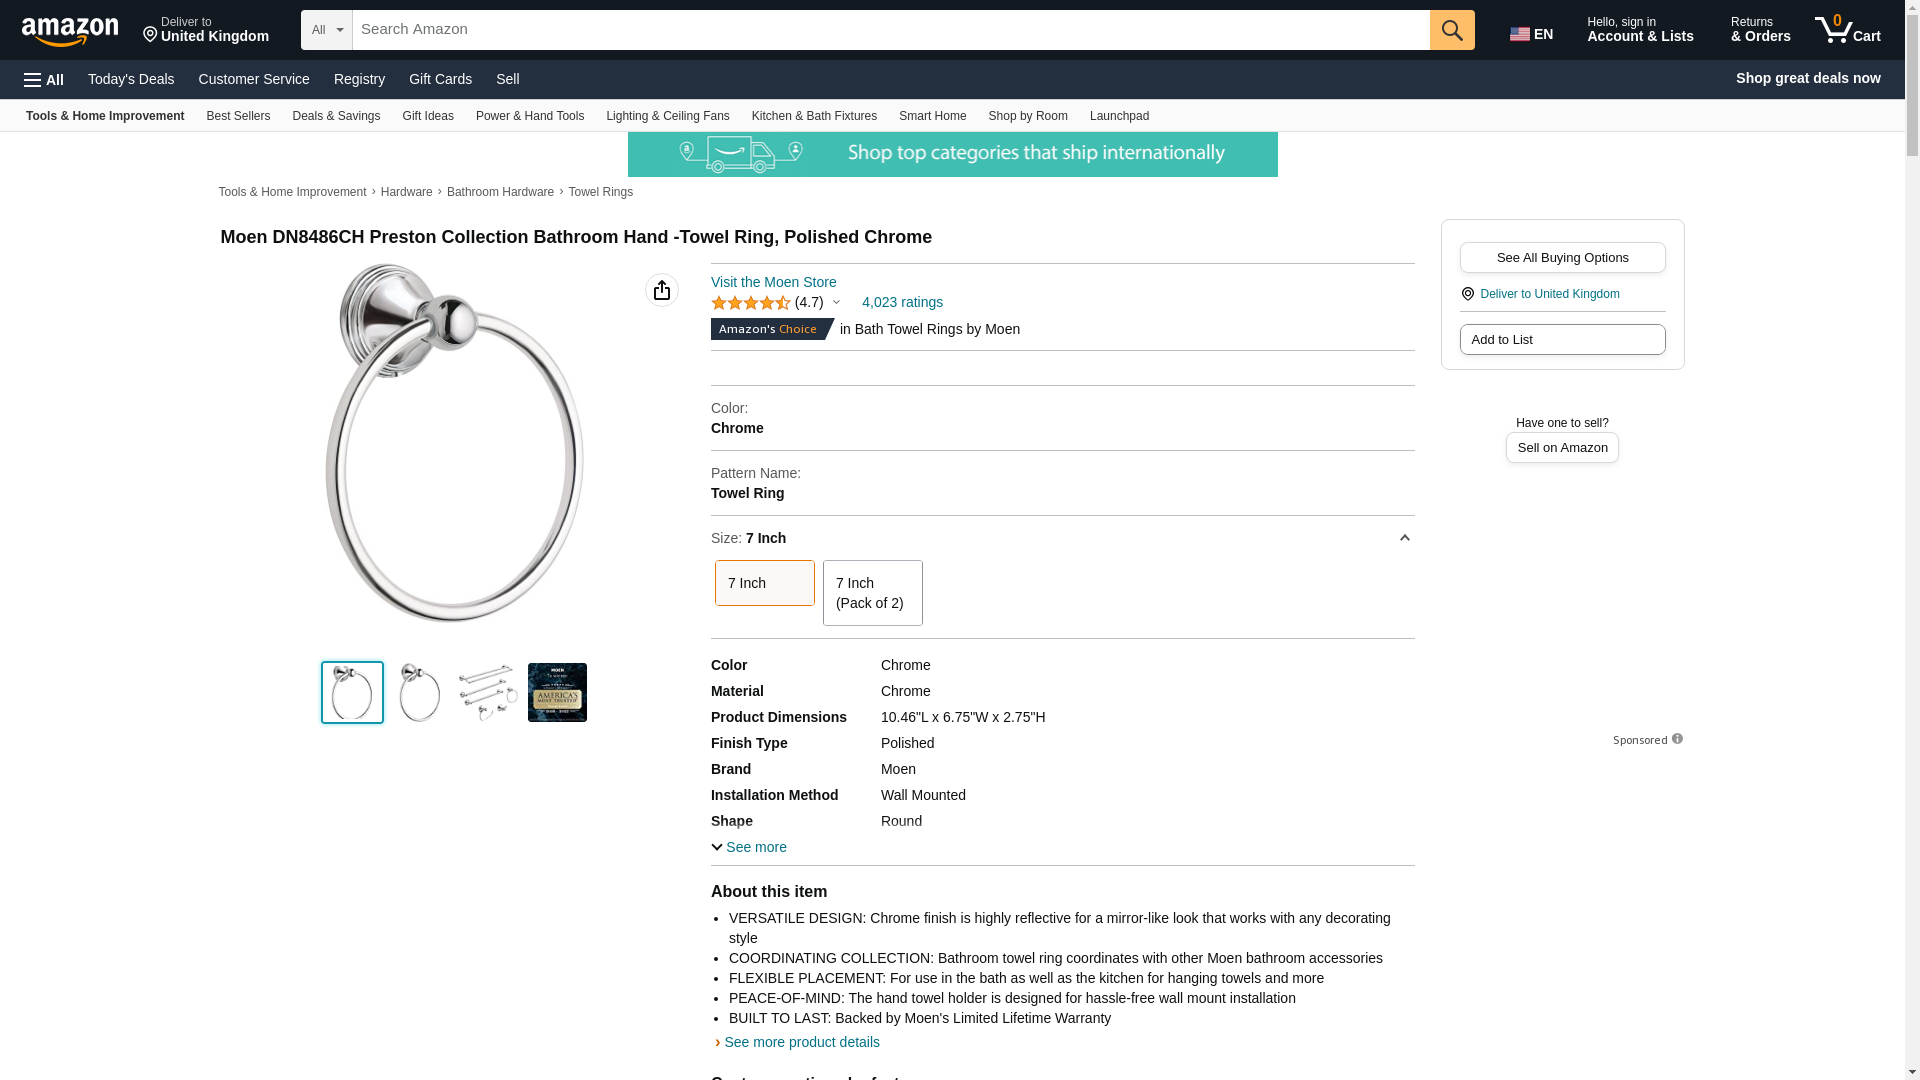Select the towel bar set thumbnail

(488, 692)
